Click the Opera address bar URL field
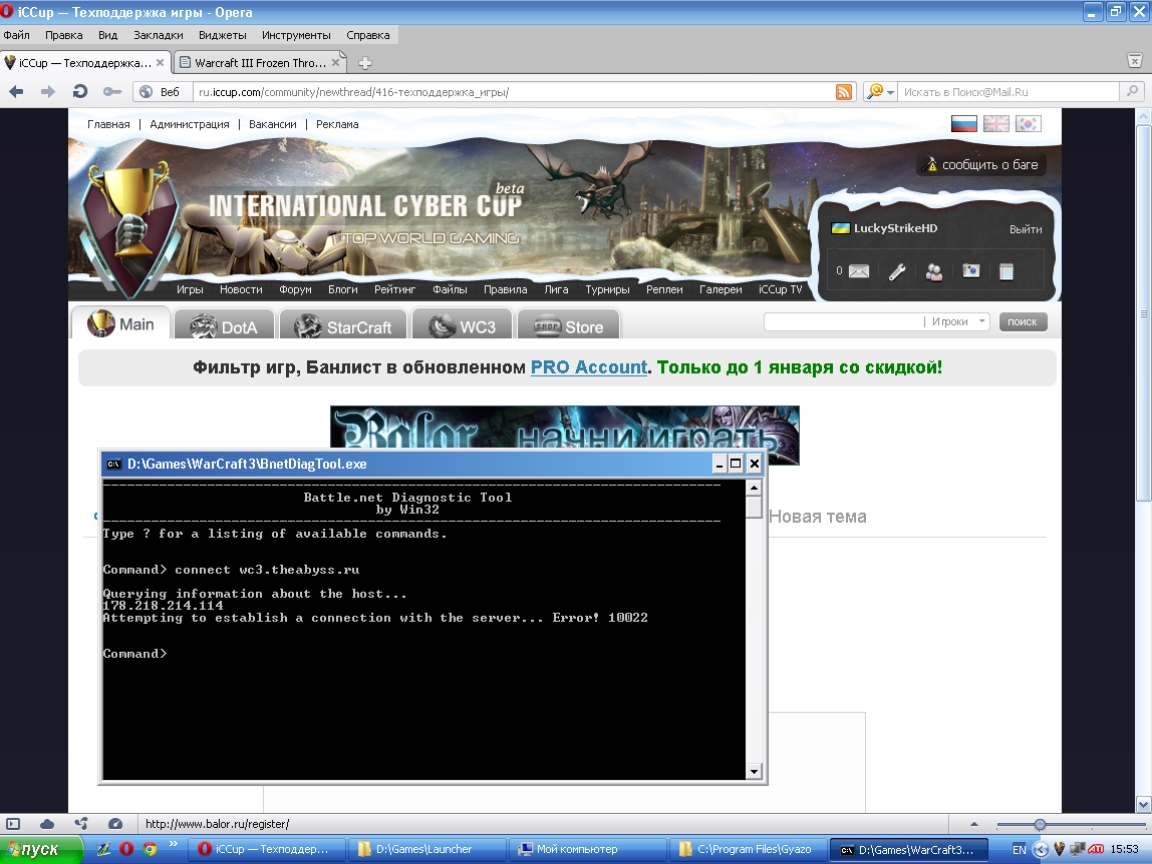 (514, 92)
